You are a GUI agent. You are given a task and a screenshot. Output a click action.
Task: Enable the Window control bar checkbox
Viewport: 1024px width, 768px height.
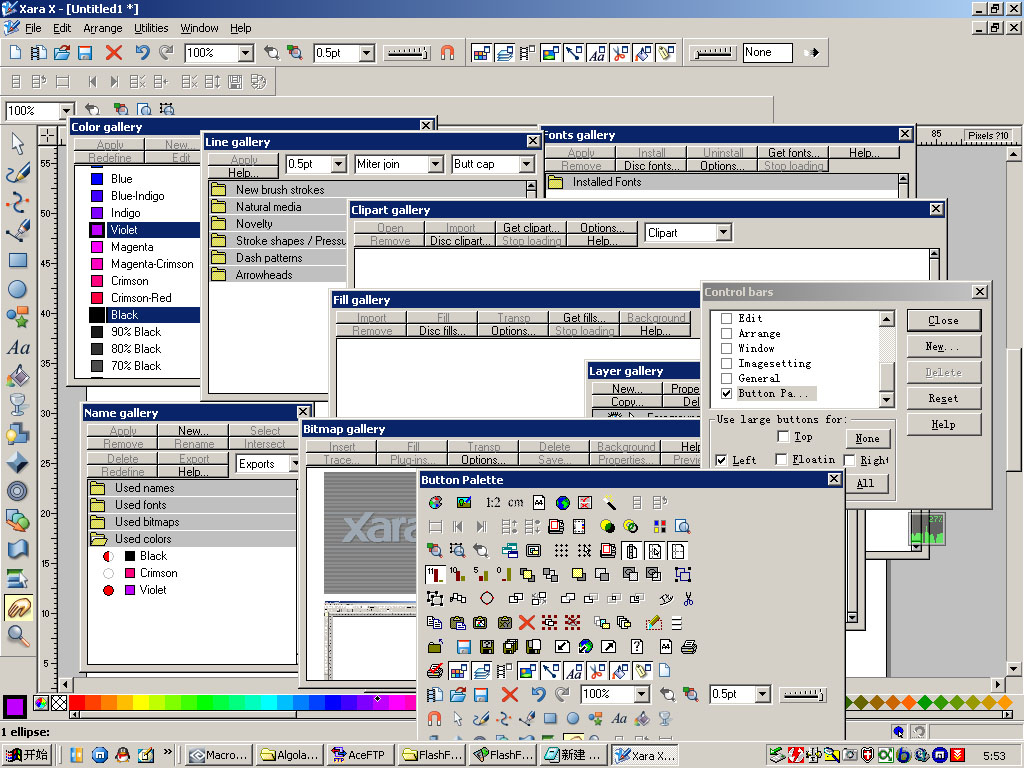[x=726, y=348]
